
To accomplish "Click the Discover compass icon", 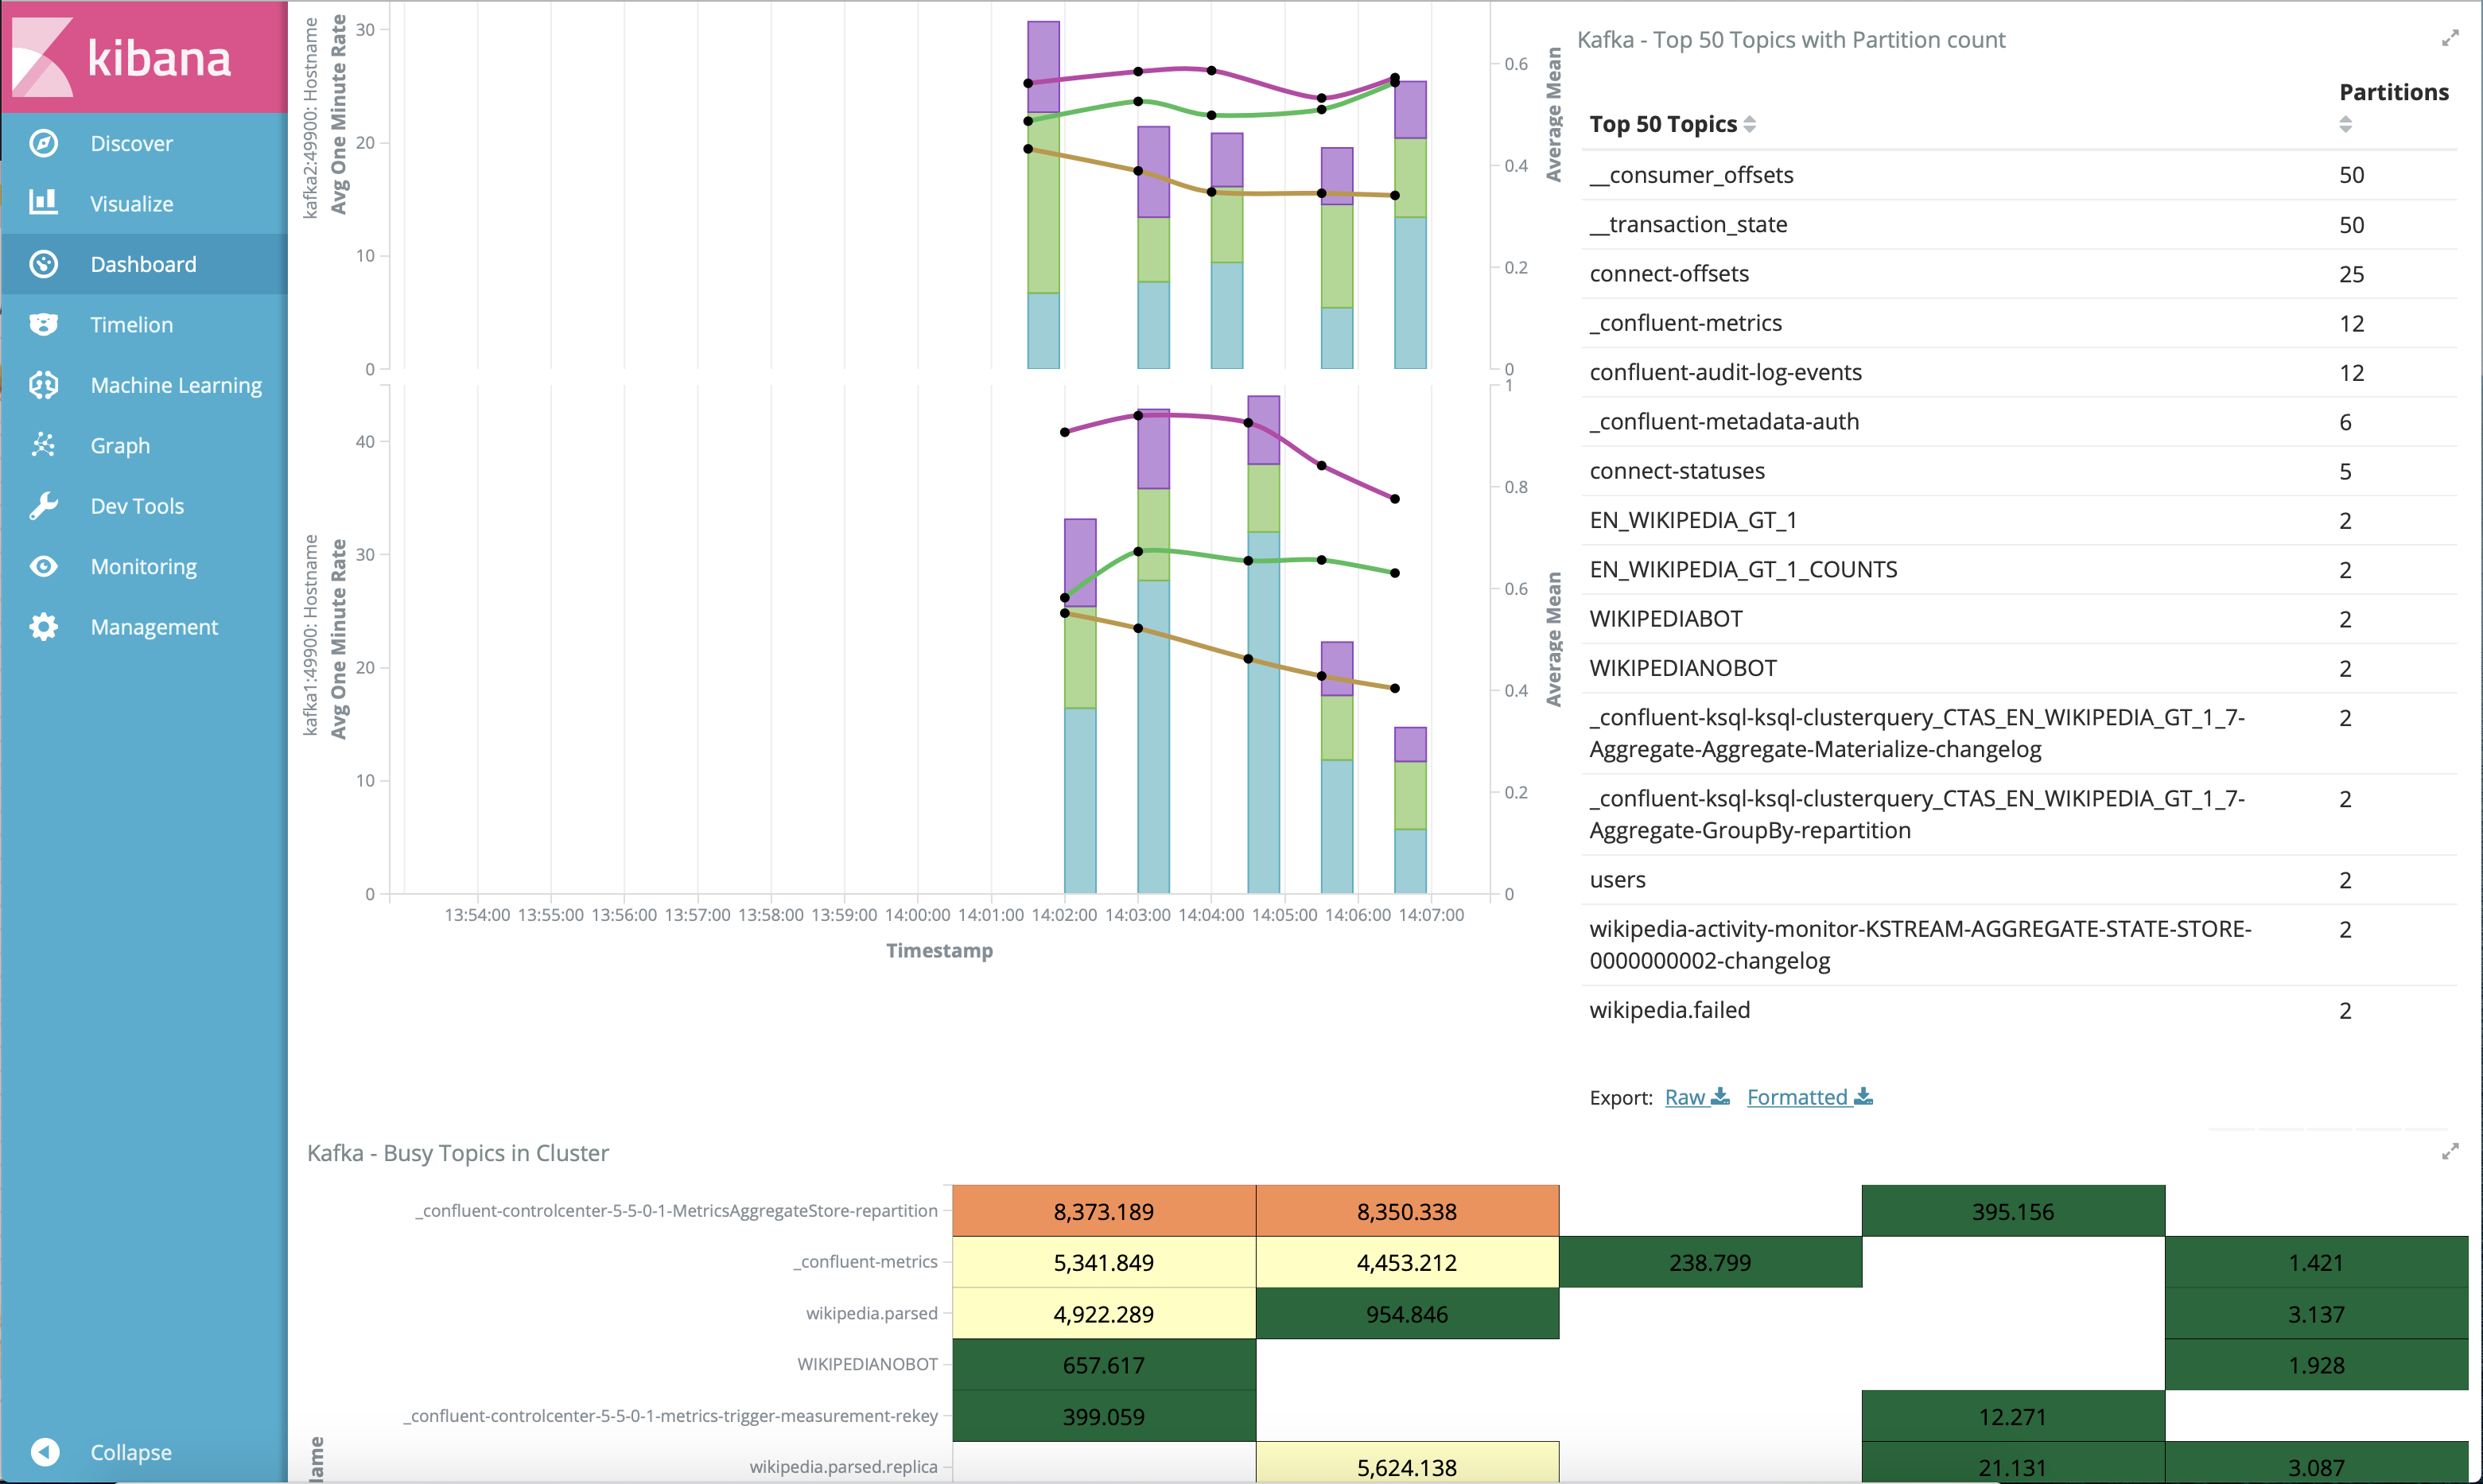I will pos(43,143).
